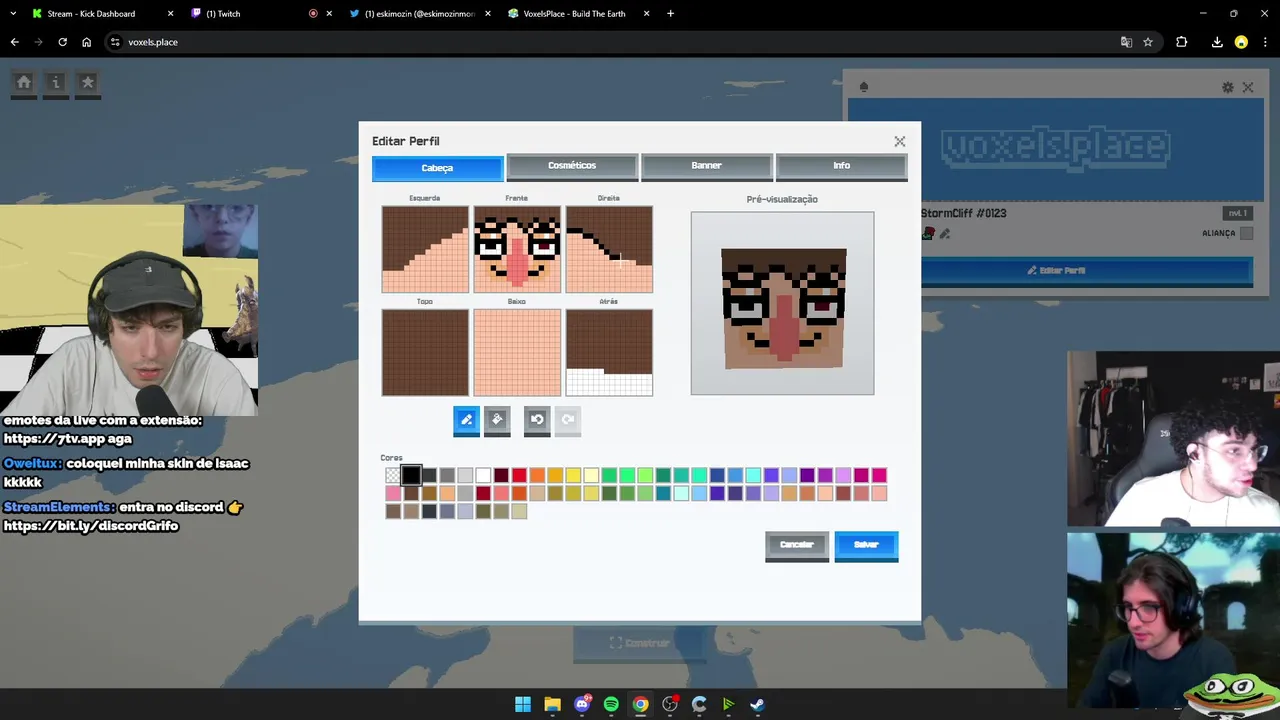
Task: Switch to the Cabeça tab
Action: pos(438,168)
